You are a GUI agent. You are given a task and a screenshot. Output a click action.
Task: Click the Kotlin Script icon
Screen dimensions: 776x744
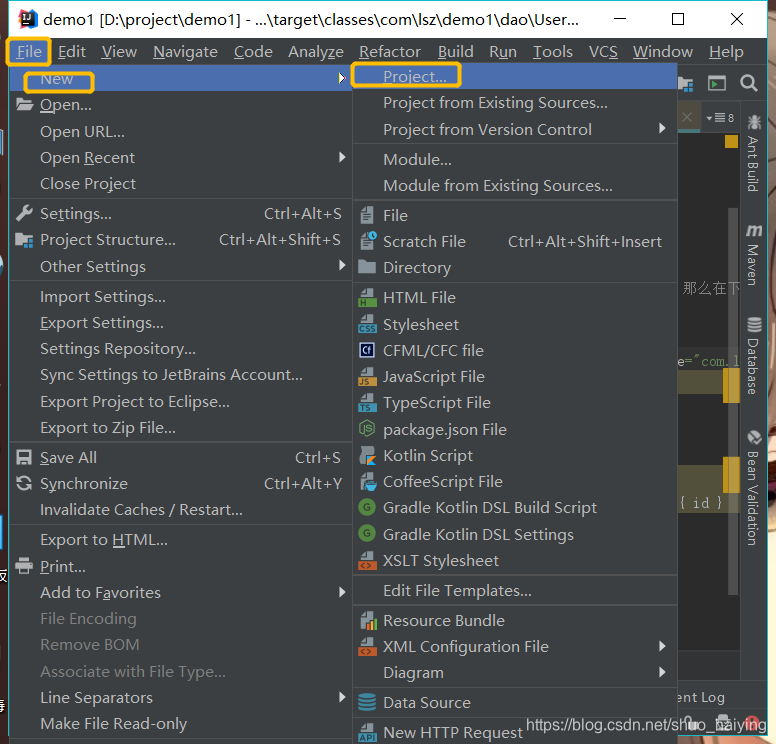pos(367,455)
